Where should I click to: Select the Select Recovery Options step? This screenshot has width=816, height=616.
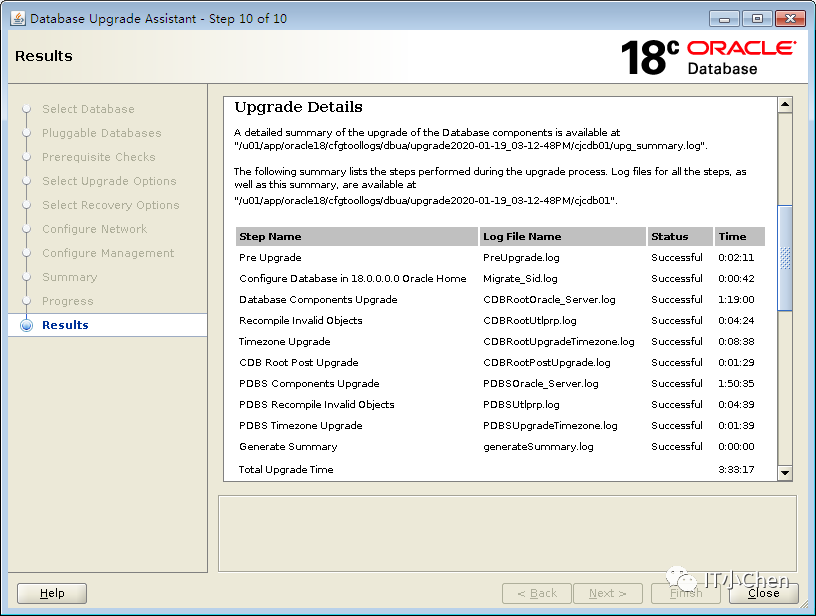click(111, 205)
